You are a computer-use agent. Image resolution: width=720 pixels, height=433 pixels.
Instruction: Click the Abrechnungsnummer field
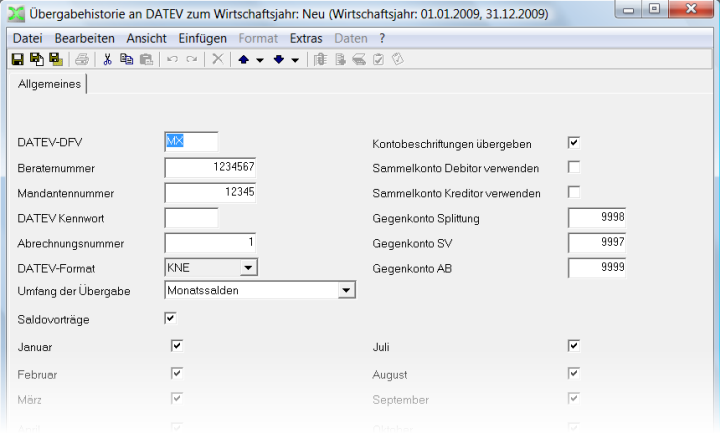(210, 242)
